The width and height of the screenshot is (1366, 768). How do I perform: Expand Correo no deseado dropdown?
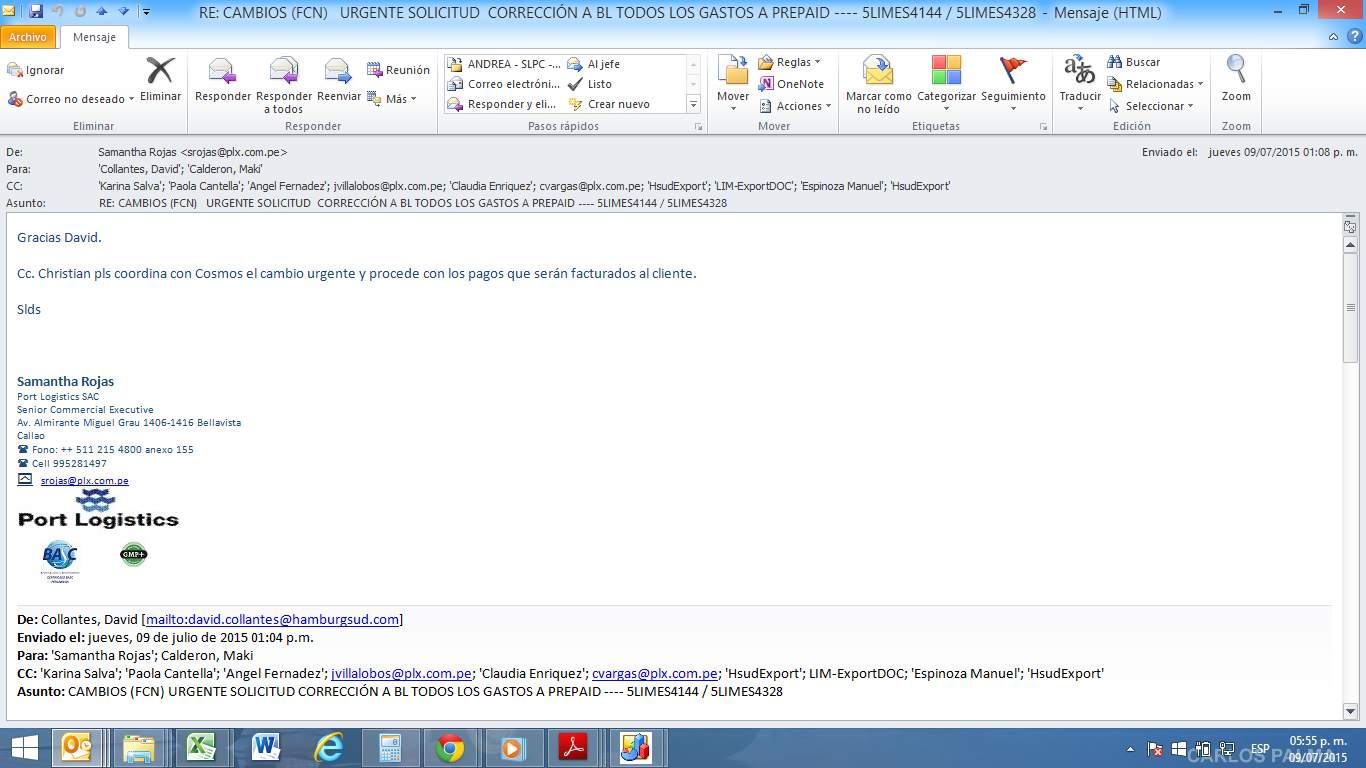132,99
